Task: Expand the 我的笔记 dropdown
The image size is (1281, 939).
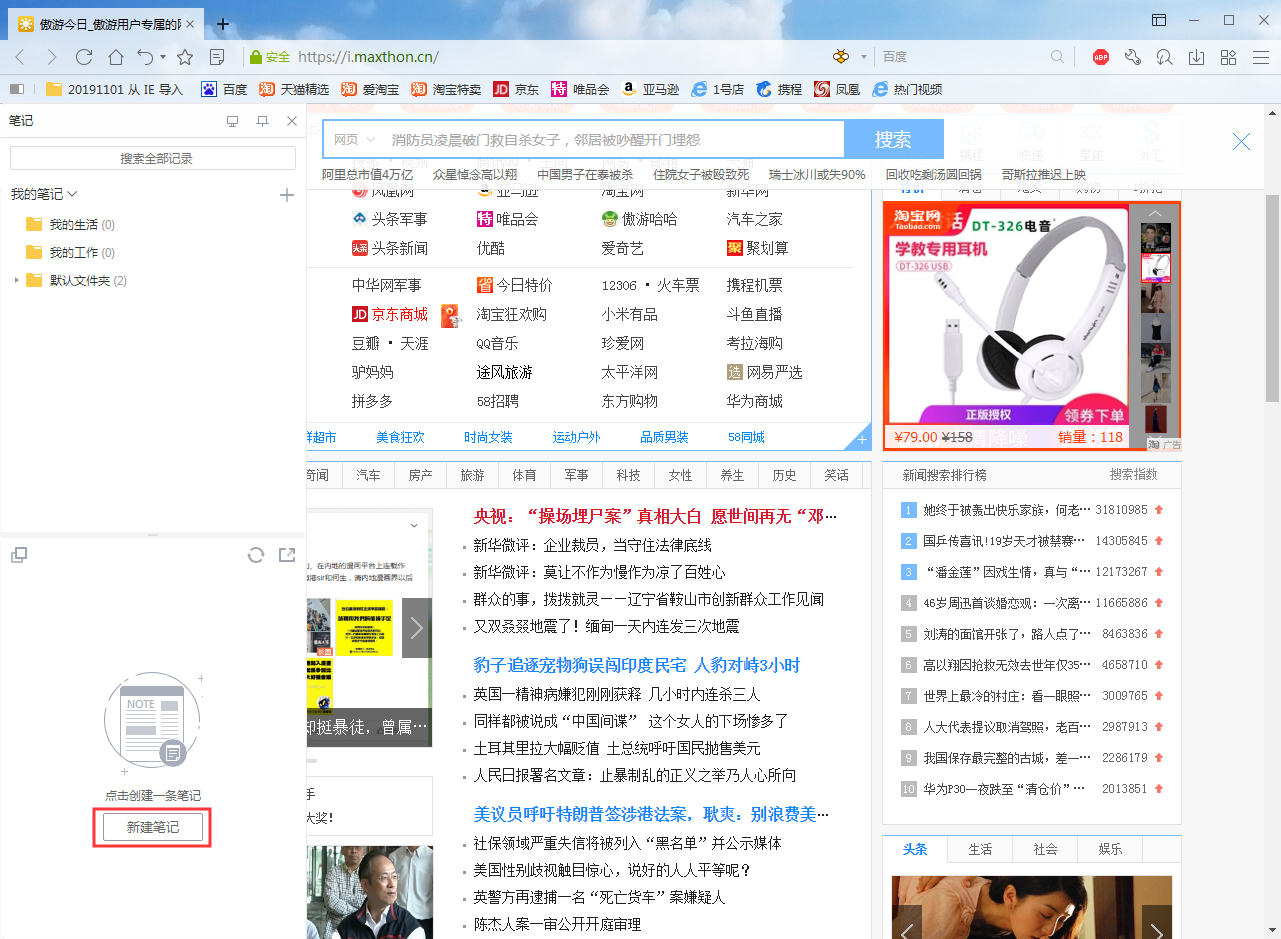Action: 72,194
